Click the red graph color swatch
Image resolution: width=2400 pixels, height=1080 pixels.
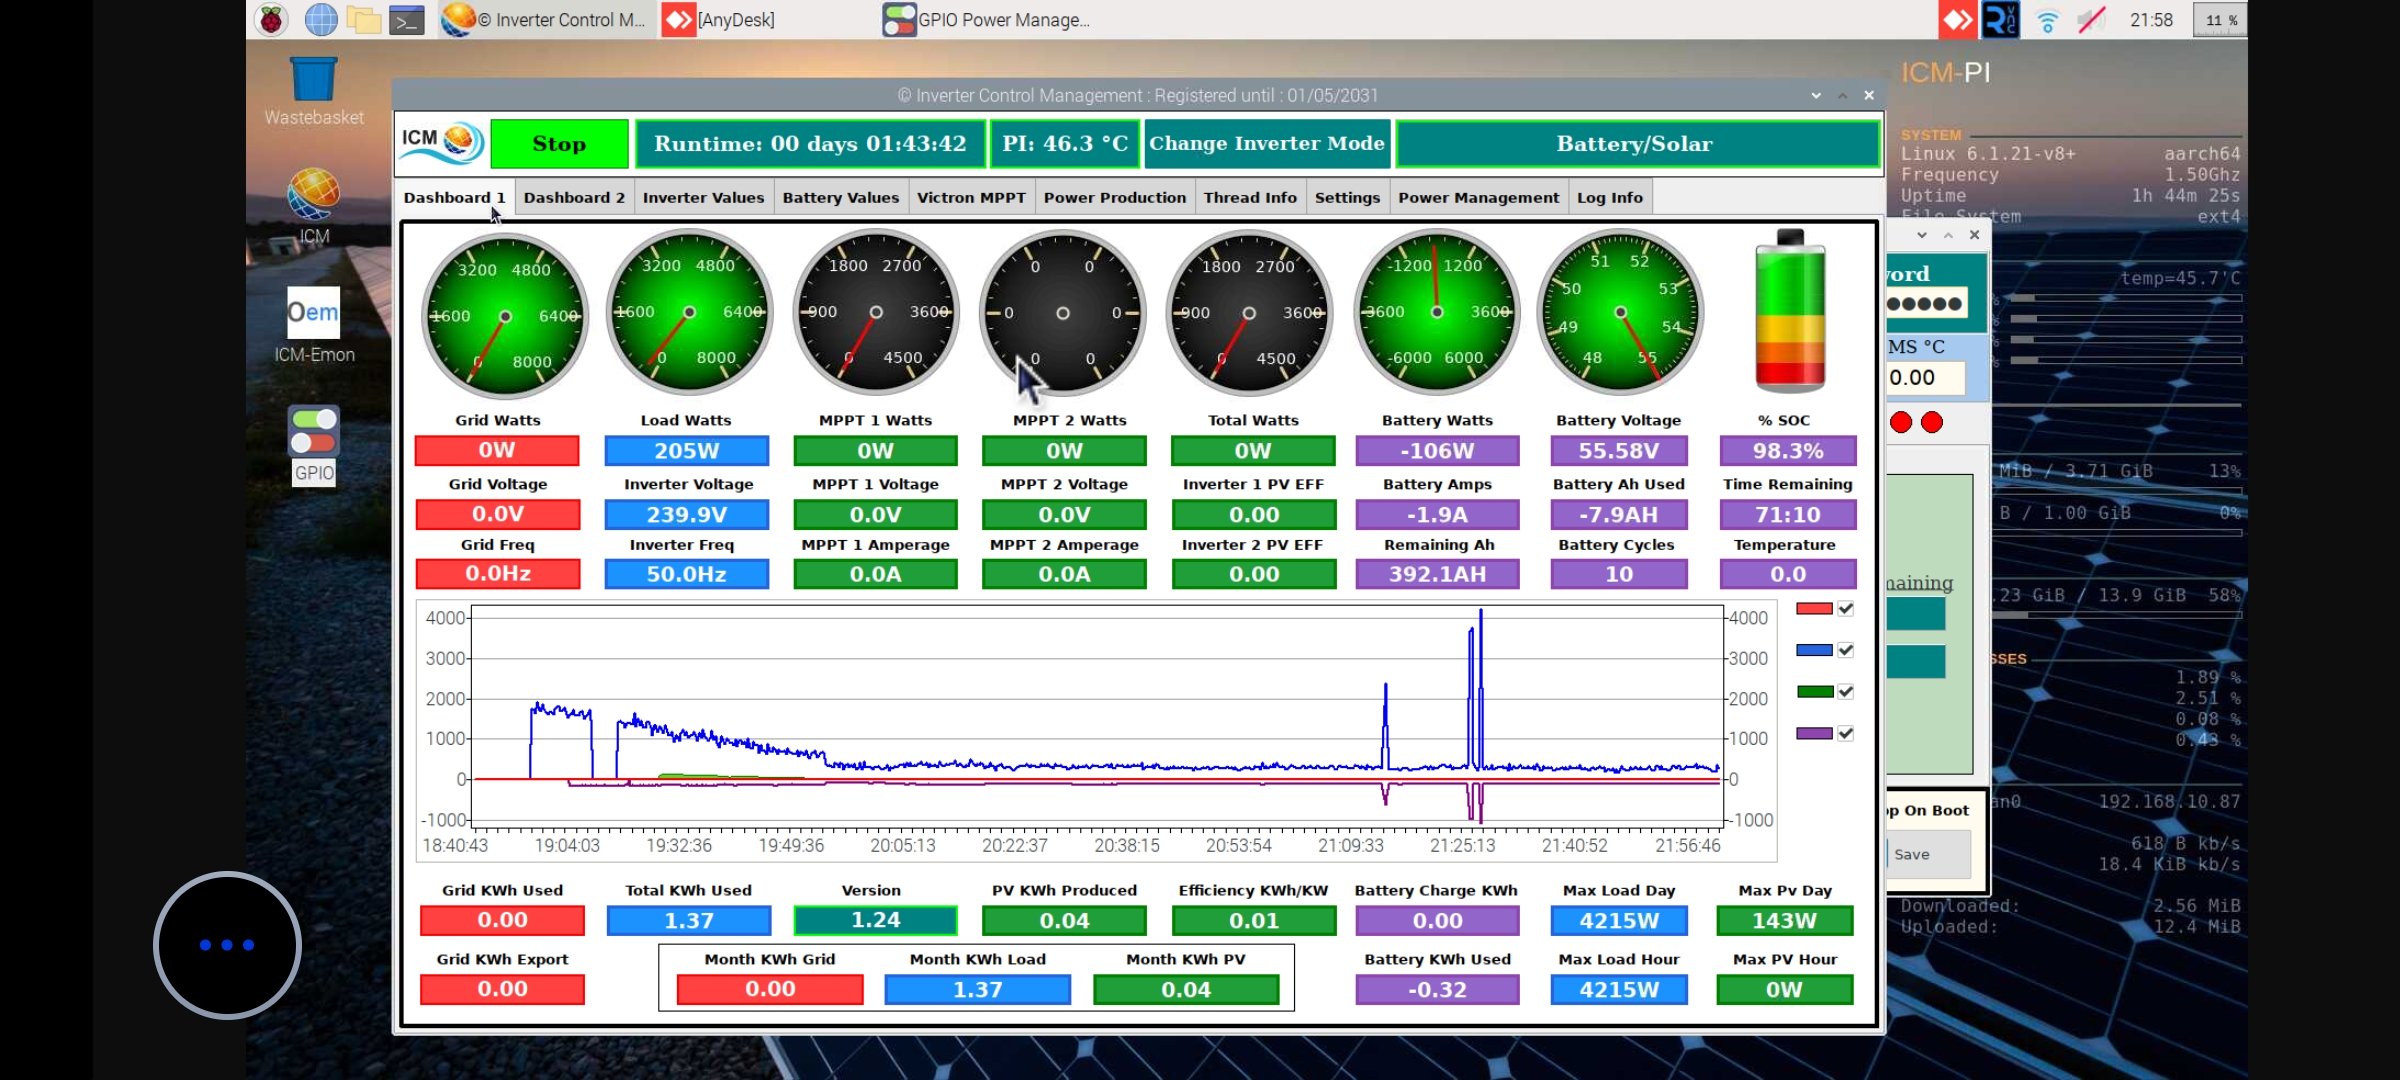1814,609
